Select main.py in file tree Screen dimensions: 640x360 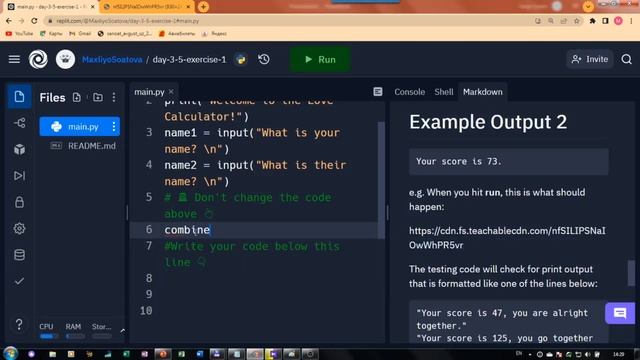pyautogui.click(x=80, y=127)
